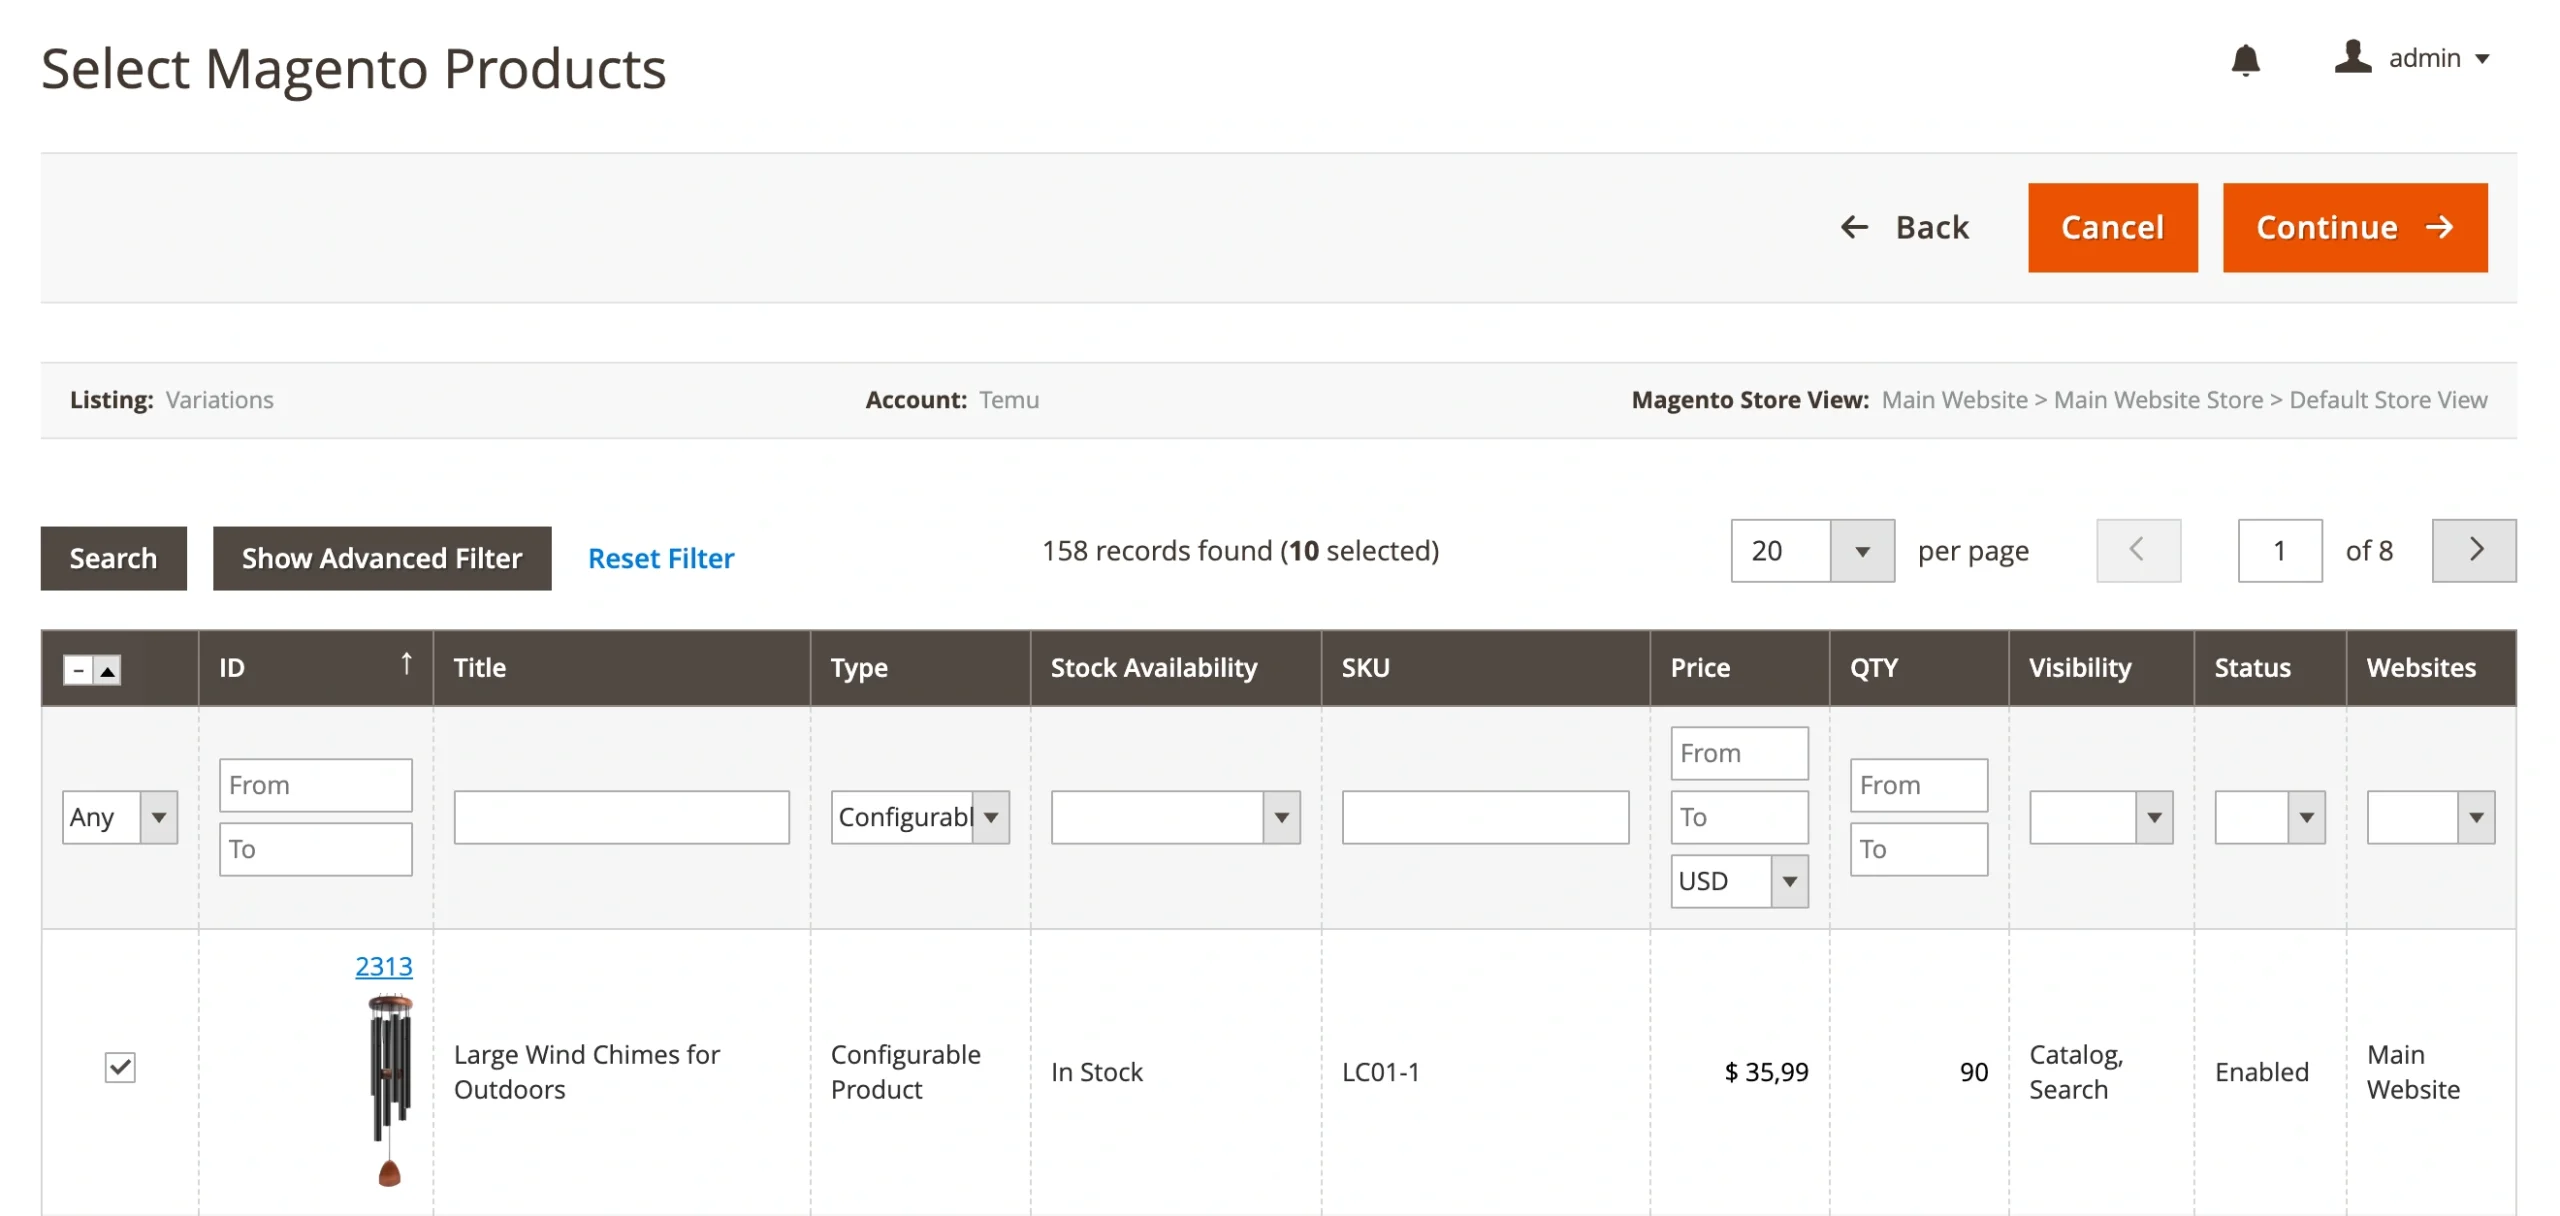Screen dimensions: 2560x1216
Task: Click the notifications bell icon
Action: (x=2245, y=60)
